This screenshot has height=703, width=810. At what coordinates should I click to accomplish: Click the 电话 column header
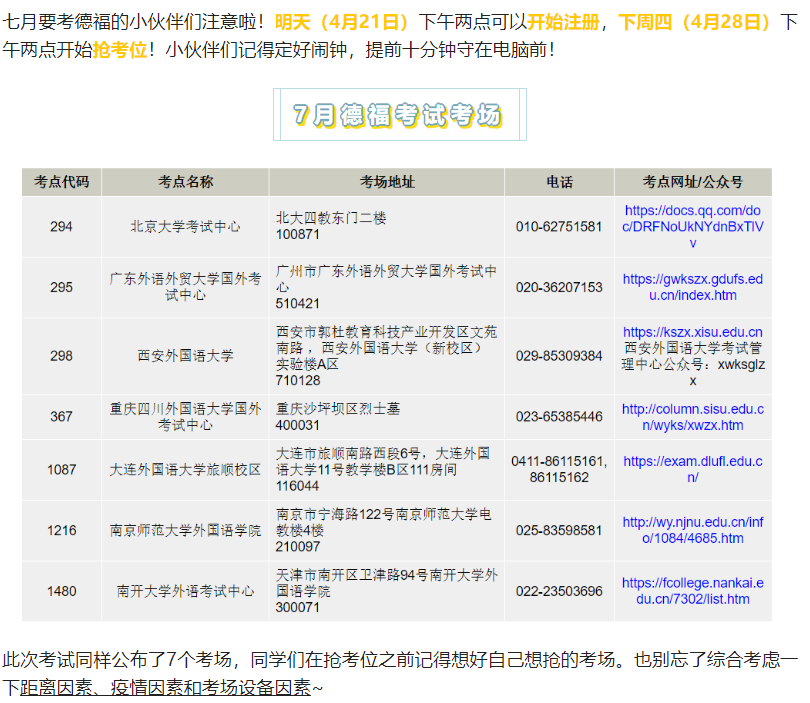pyautogui.click(x=559, y=182)
